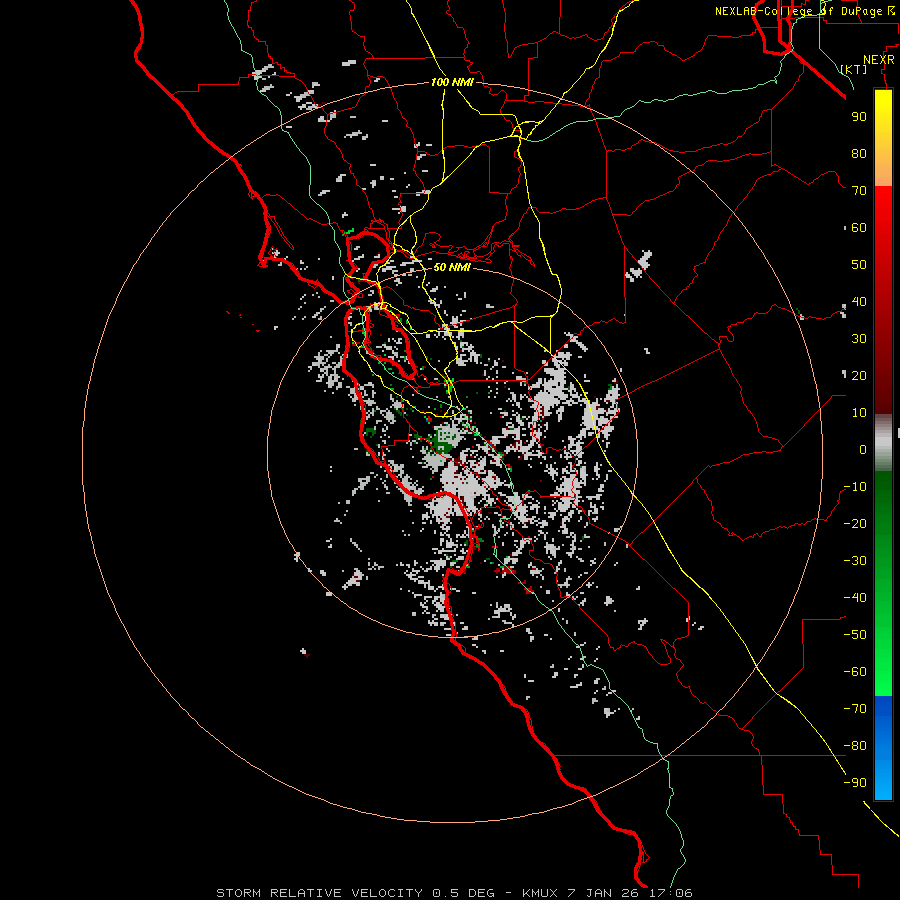900x900 pixels.
Task: Select the bright green segment near -60
Action: coord(883,672)
